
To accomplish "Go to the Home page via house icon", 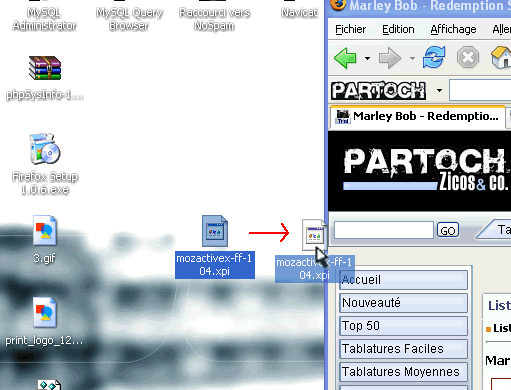I will coord(501,57).
